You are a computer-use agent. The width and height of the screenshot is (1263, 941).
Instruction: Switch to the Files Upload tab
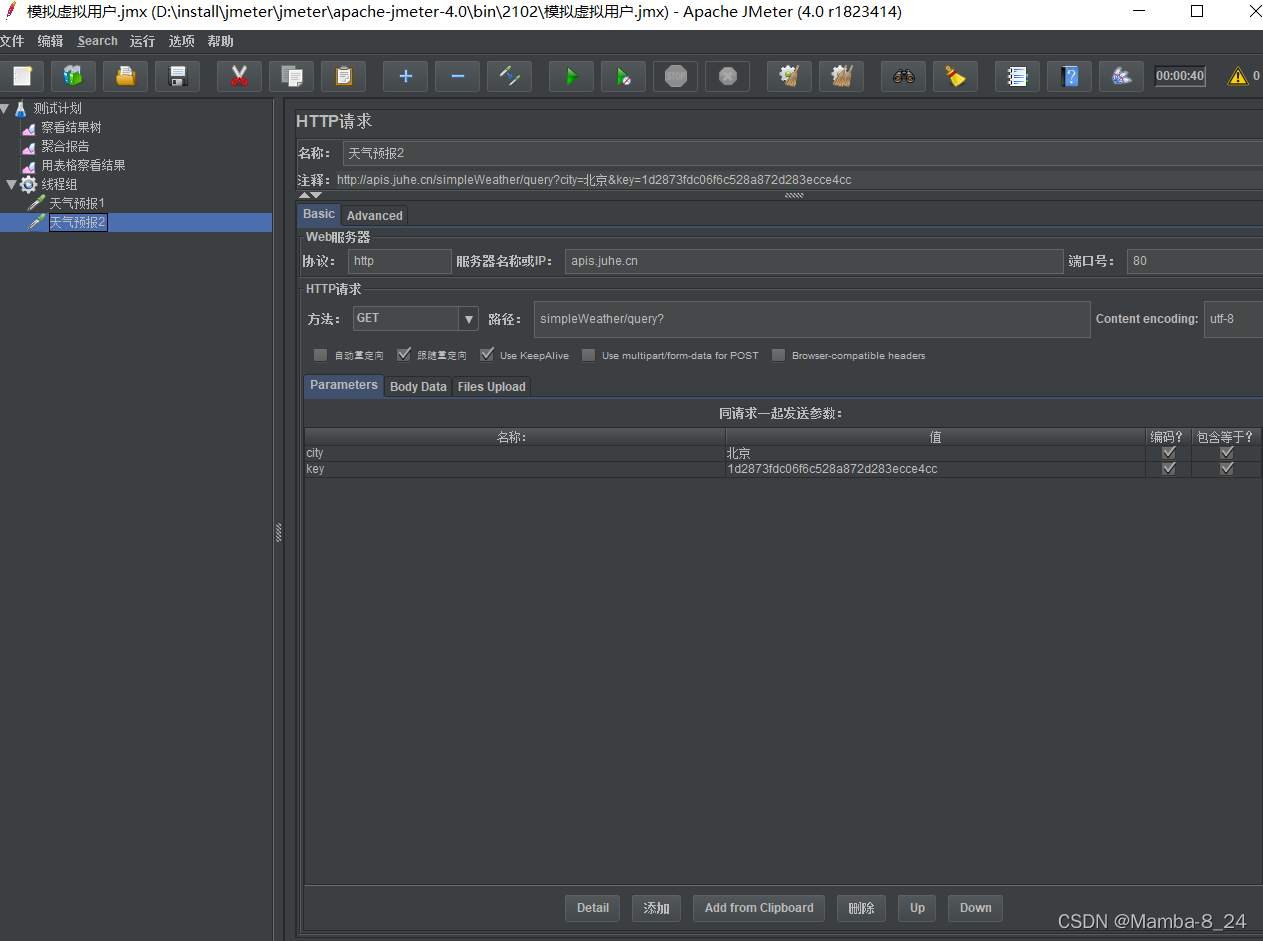tap(491, 386)
